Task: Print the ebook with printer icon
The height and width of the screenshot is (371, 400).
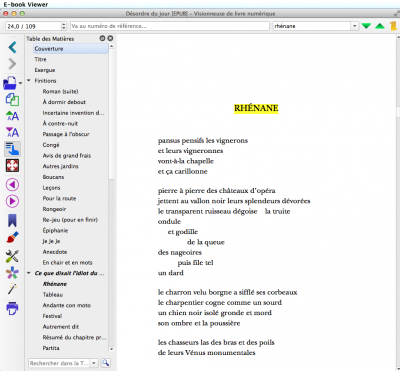Action: 12,308
